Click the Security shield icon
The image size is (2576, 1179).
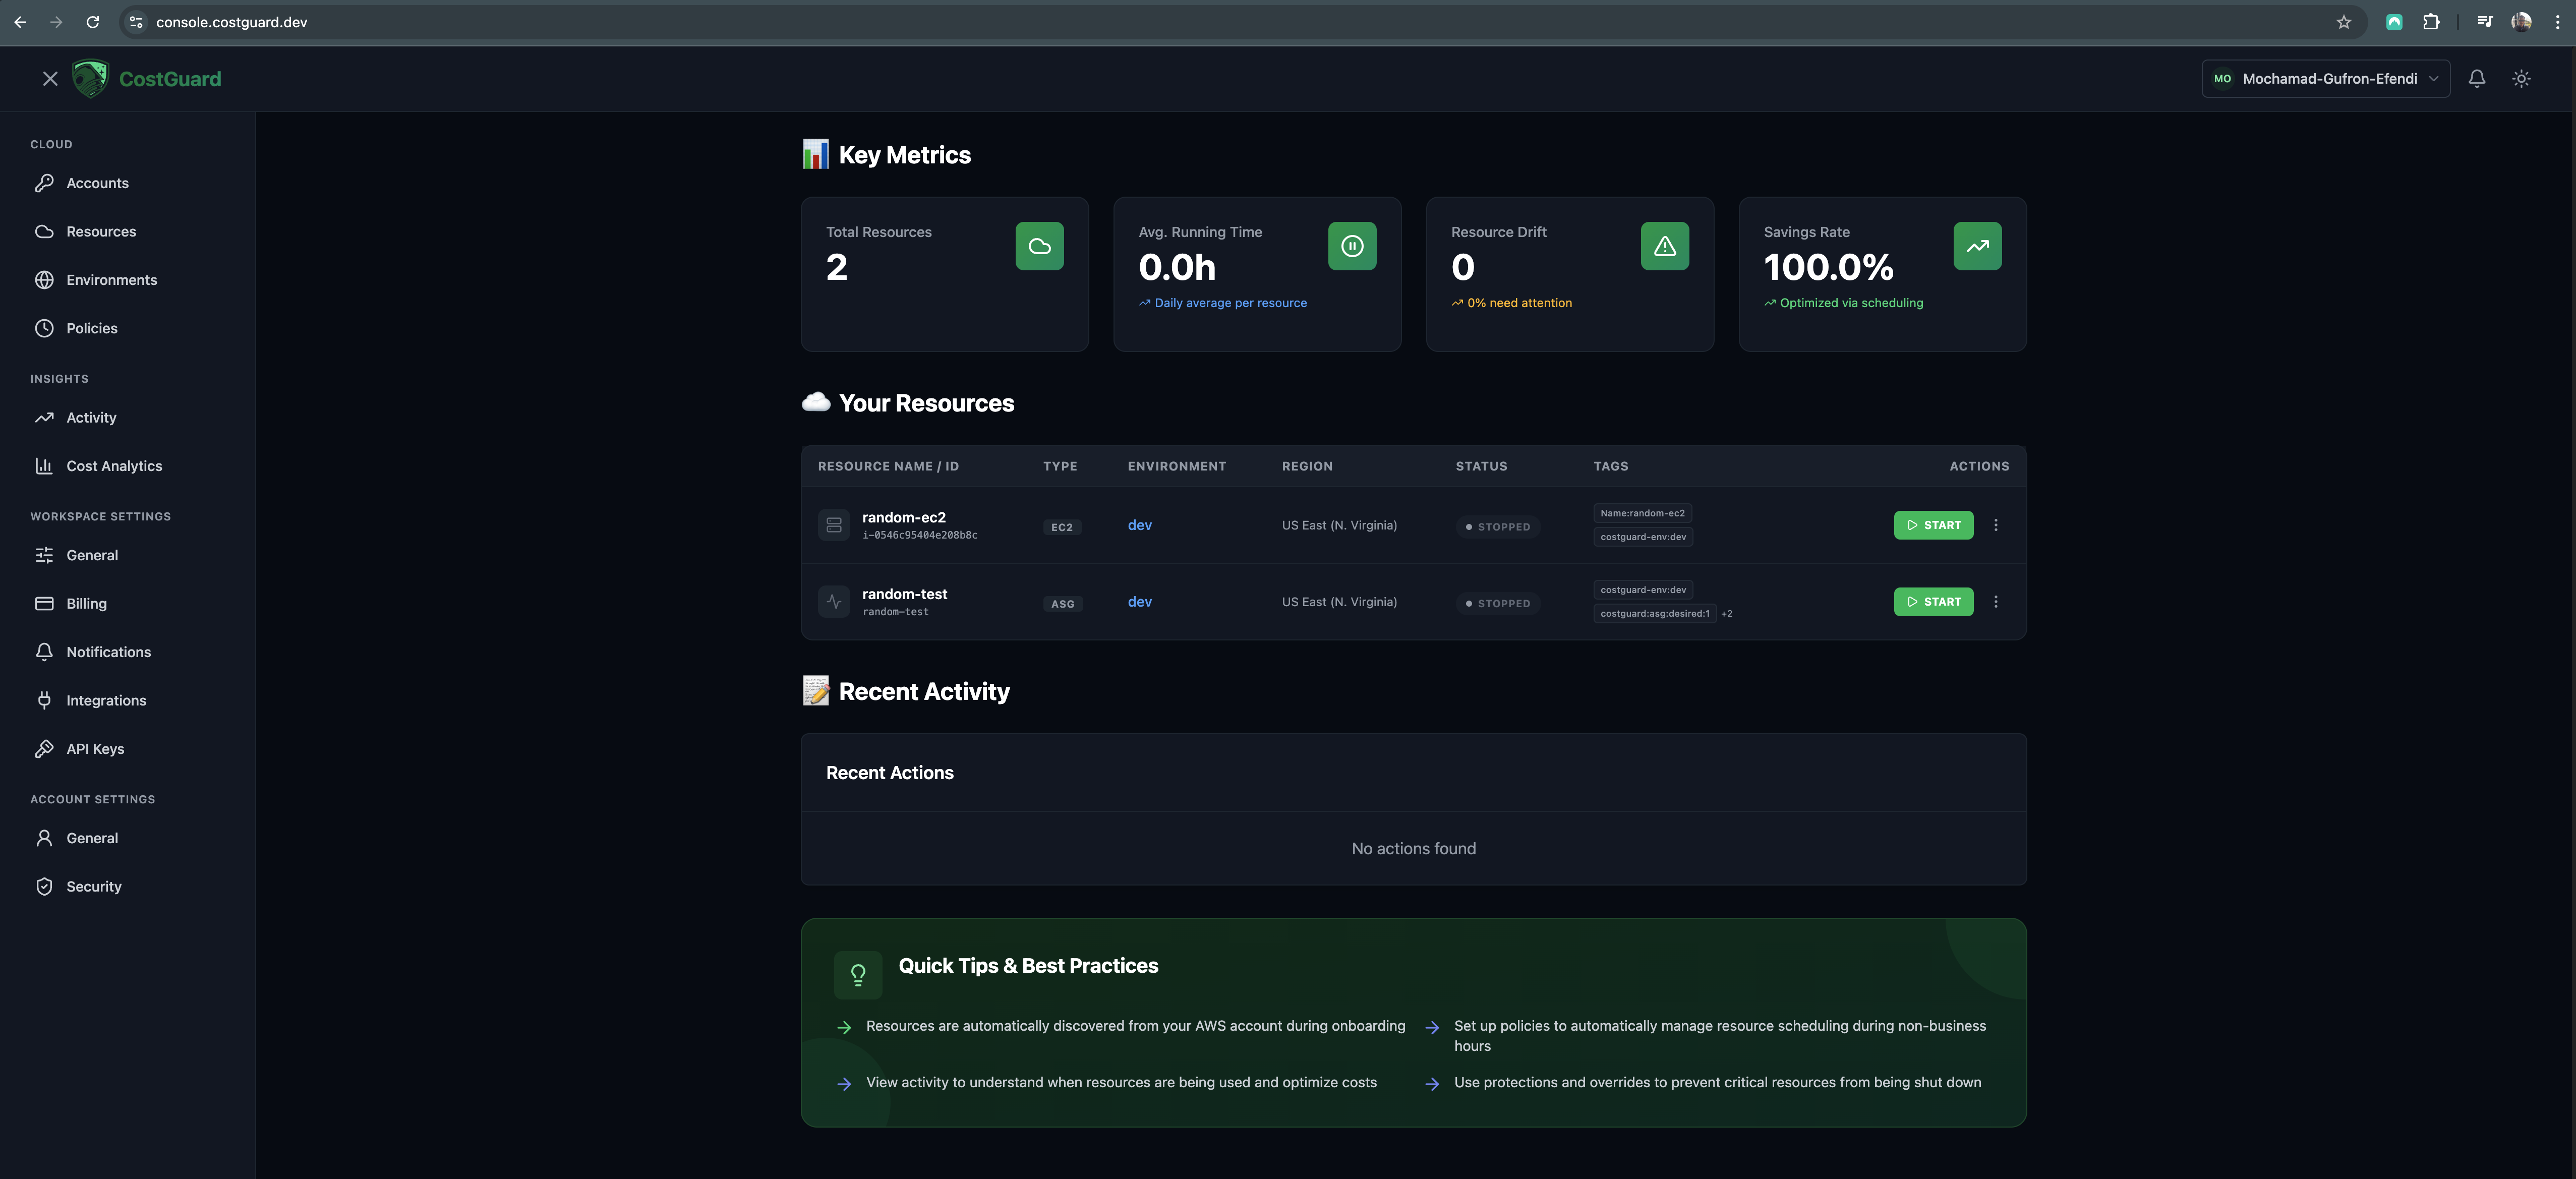[44, 887]
